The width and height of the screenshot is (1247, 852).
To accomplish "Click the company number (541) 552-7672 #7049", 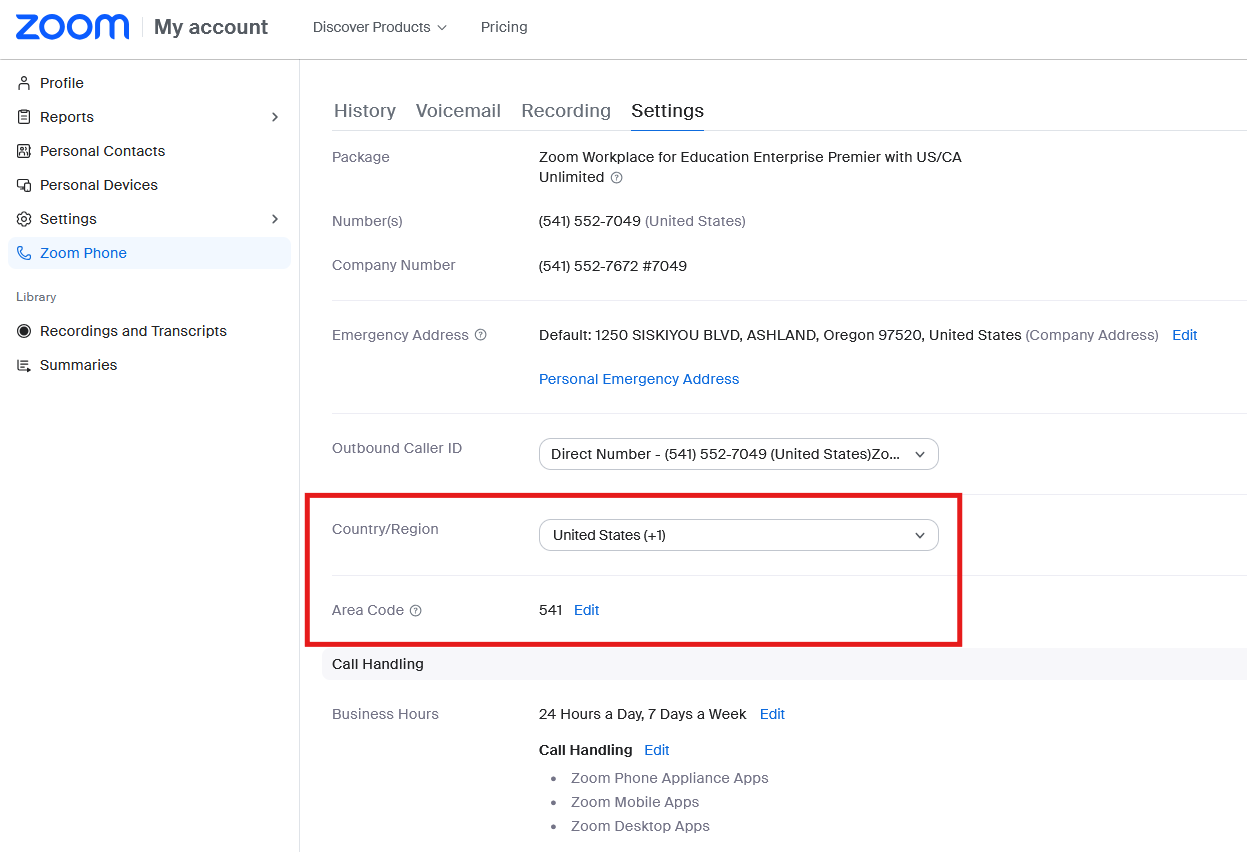I will pos(613,266).
